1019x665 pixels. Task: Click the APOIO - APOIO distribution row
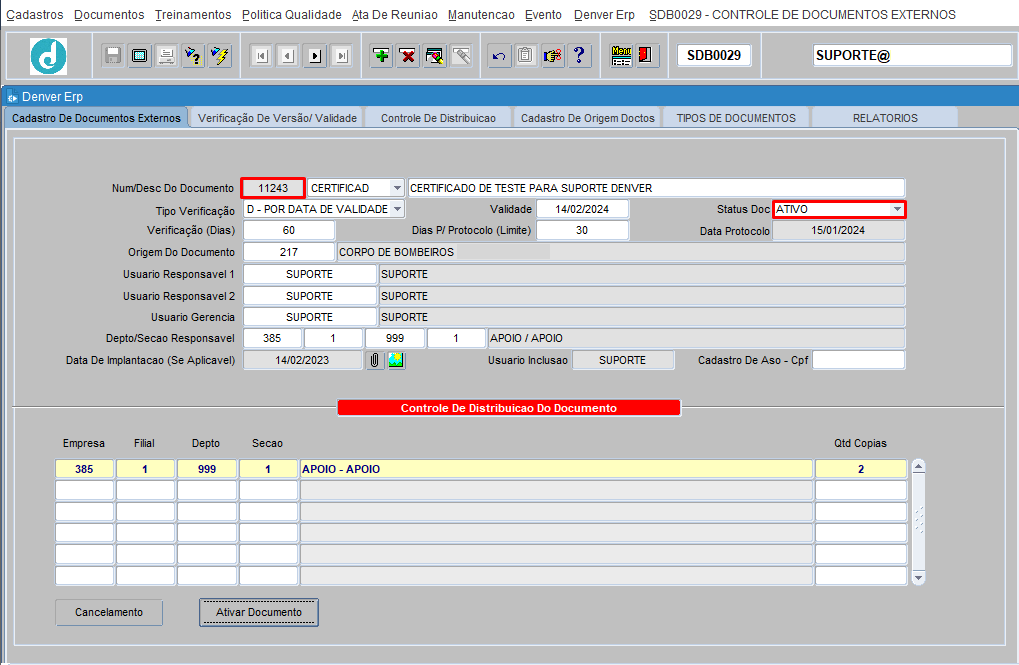tap(556, 469)
